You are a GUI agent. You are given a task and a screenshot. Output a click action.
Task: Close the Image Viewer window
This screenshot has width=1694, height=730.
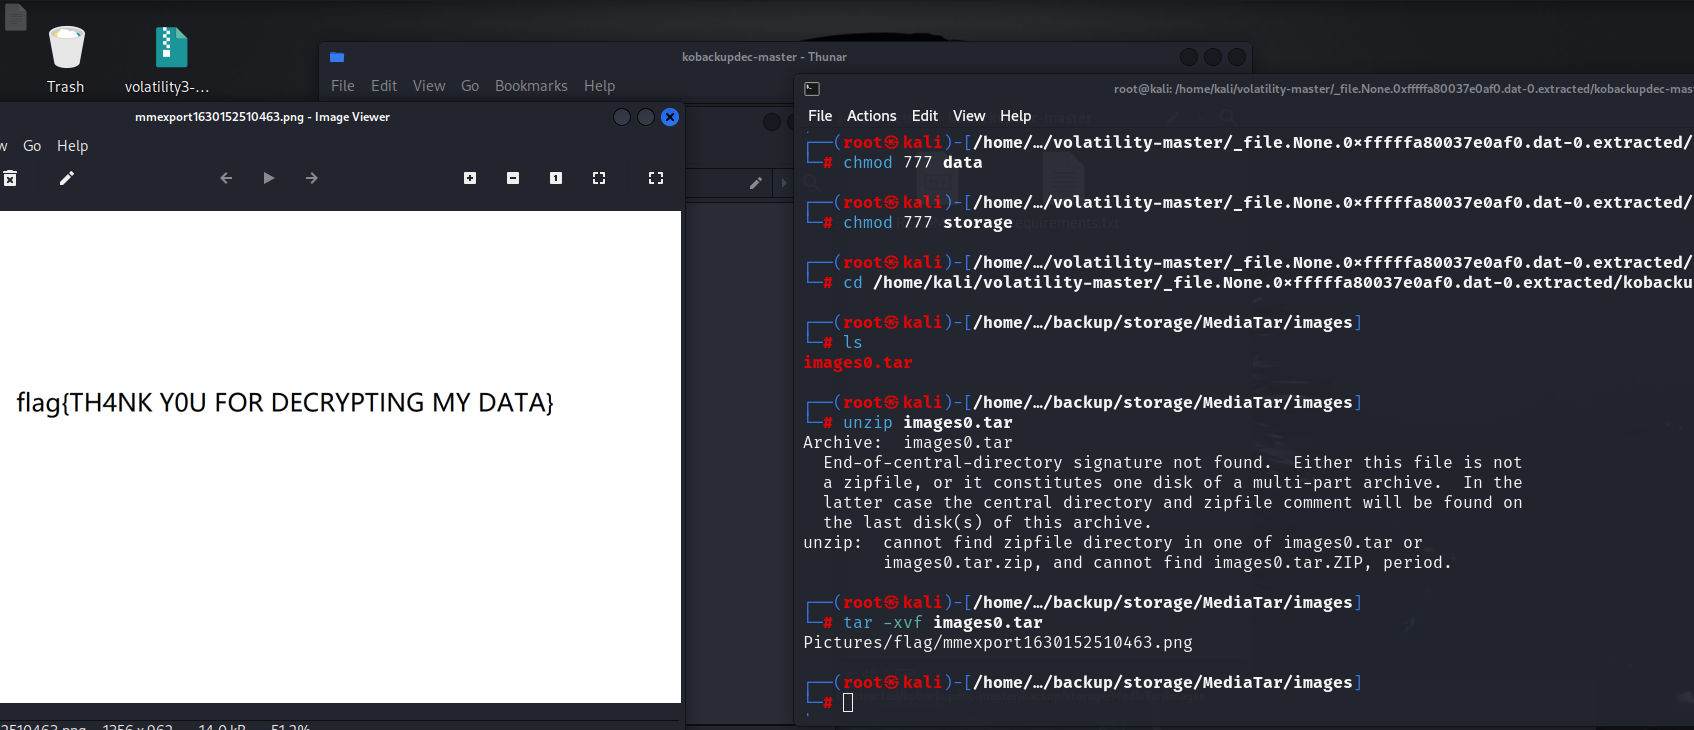670,117
